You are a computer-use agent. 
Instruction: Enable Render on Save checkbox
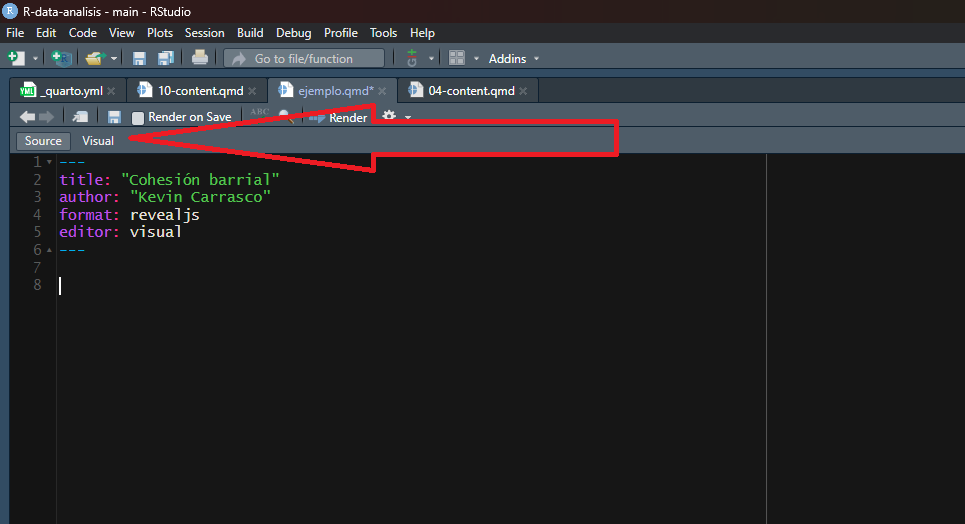coord(138,118)
